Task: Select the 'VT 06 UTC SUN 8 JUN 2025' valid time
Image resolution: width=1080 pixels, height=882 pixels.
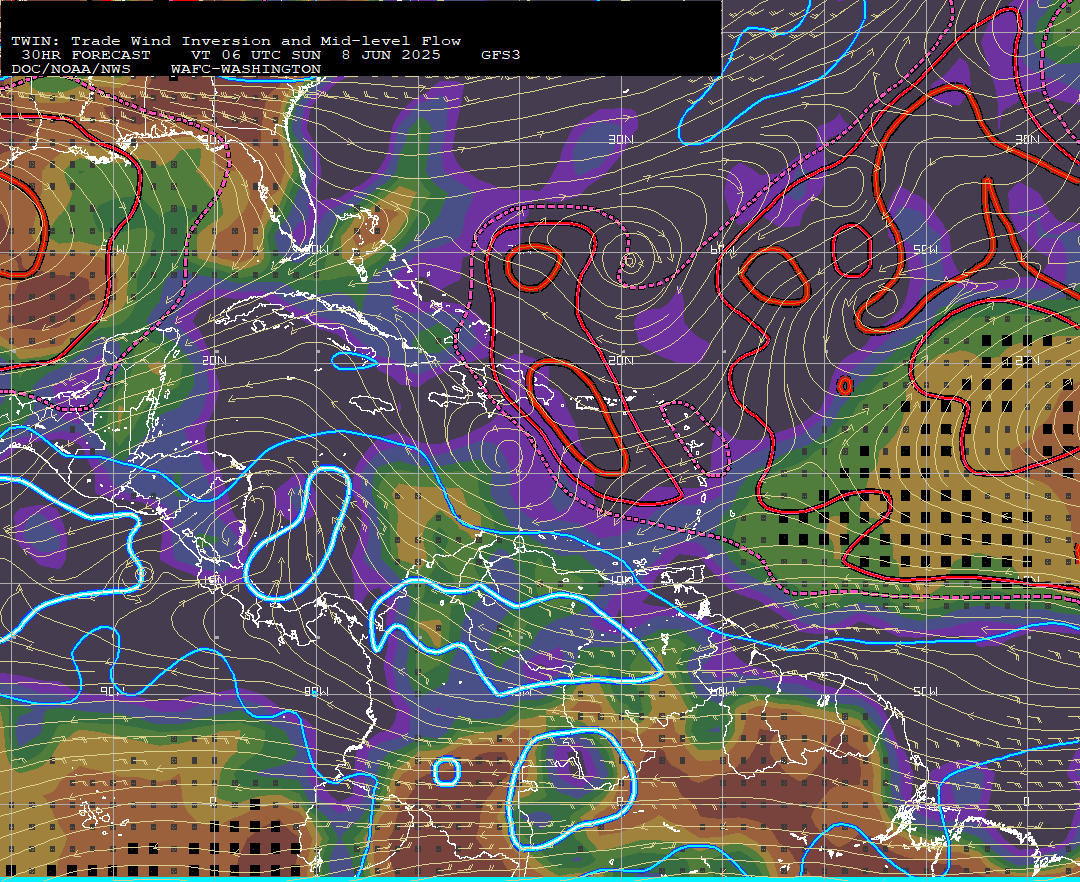Action: [315, 55]
